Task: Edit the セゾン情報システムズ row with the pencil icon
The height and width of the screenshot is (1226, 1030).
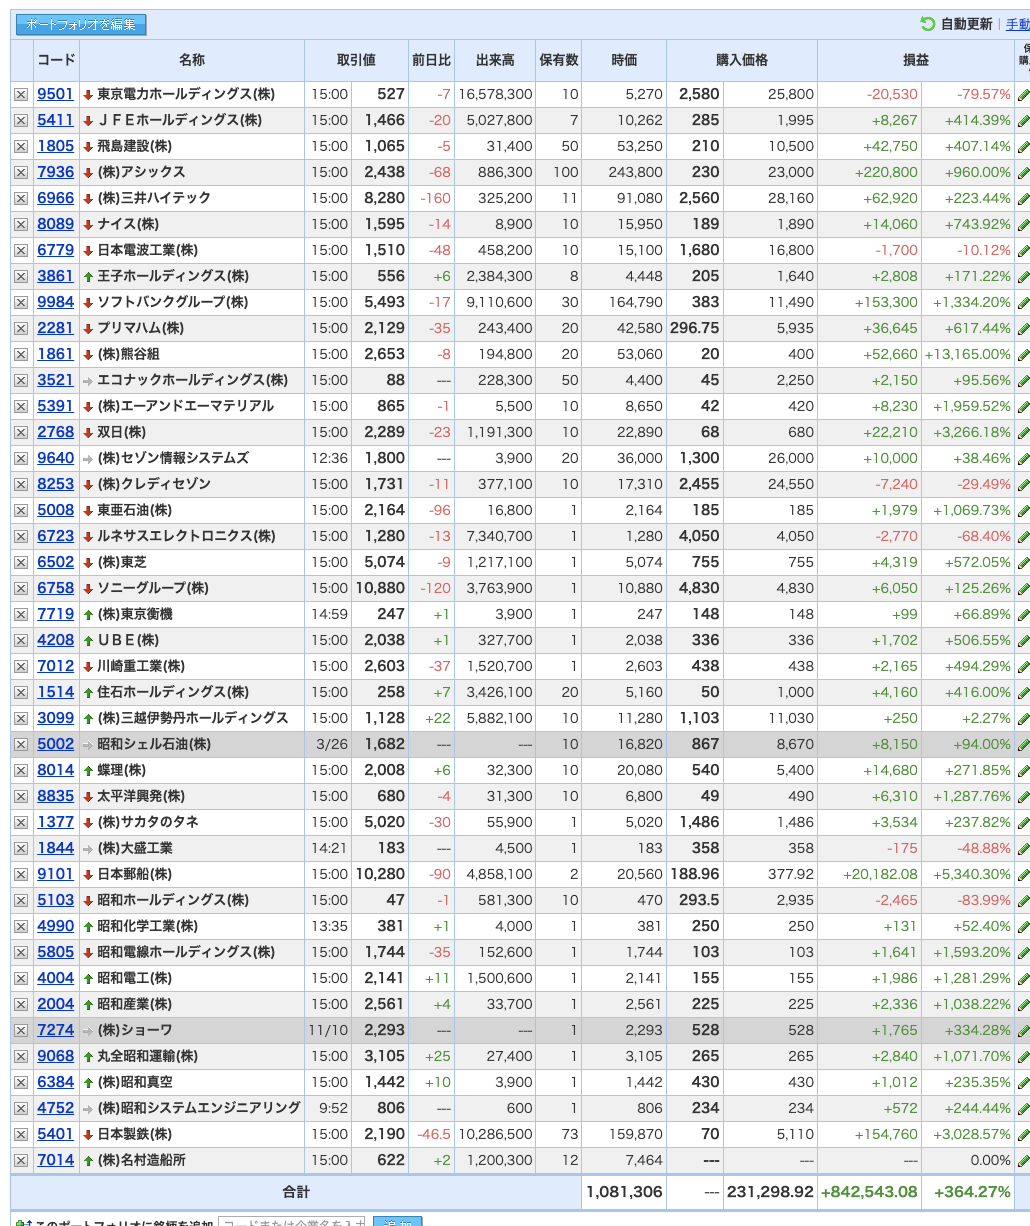Action: coord(1023,459)
